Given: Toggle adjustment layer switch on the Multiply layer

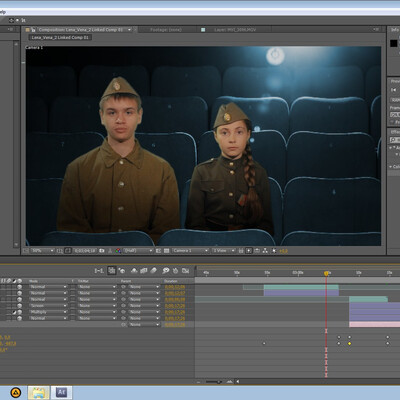Looking at the screenshot, I should click(x=14, y=312).
